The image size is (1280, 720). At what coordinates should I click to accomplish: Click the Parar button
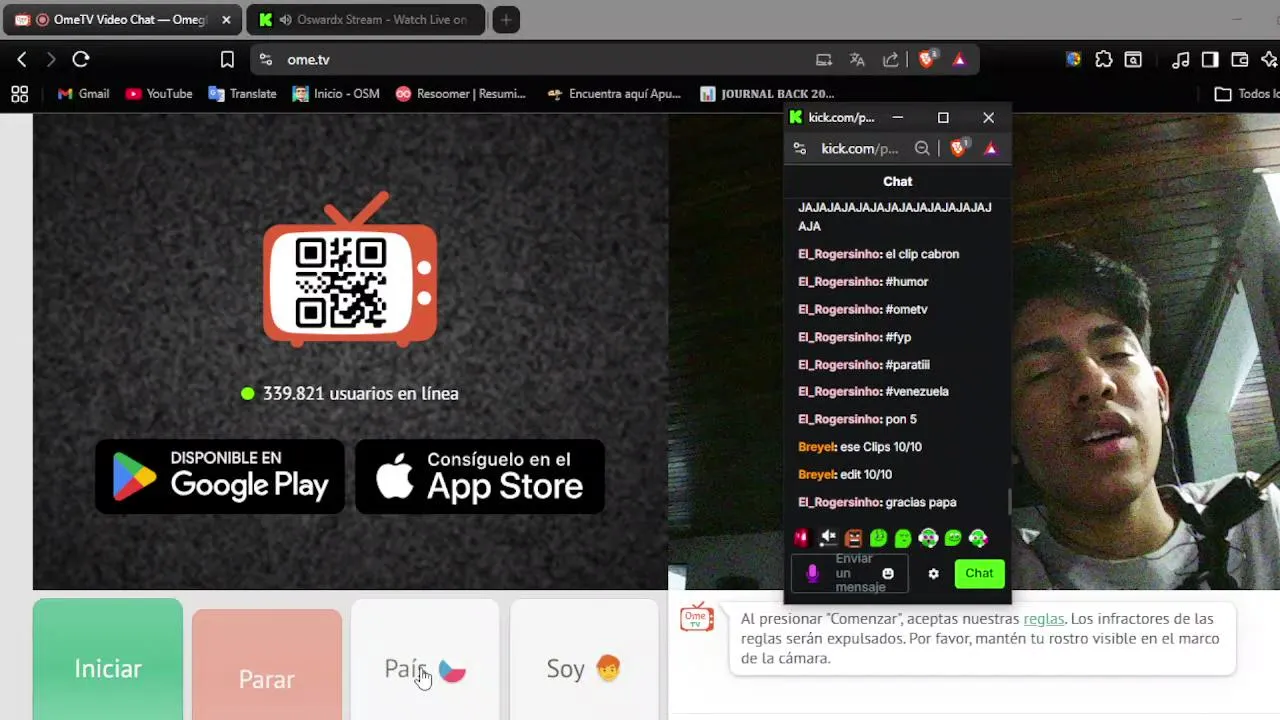pyautogui.click(x=267, y=665)
